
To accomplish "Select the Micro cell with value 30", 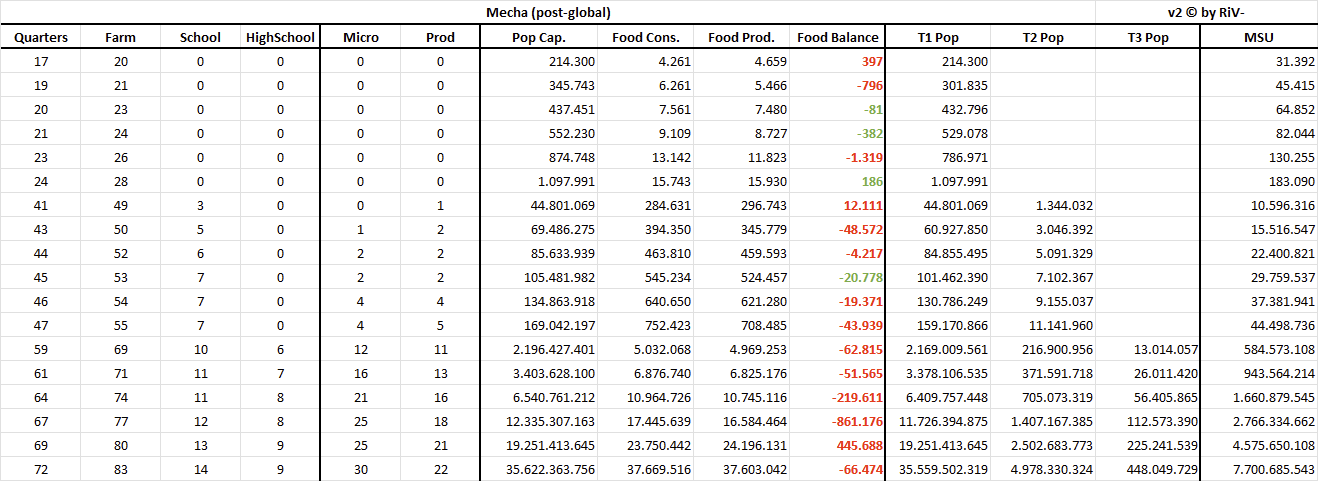I will click(360, 470).
